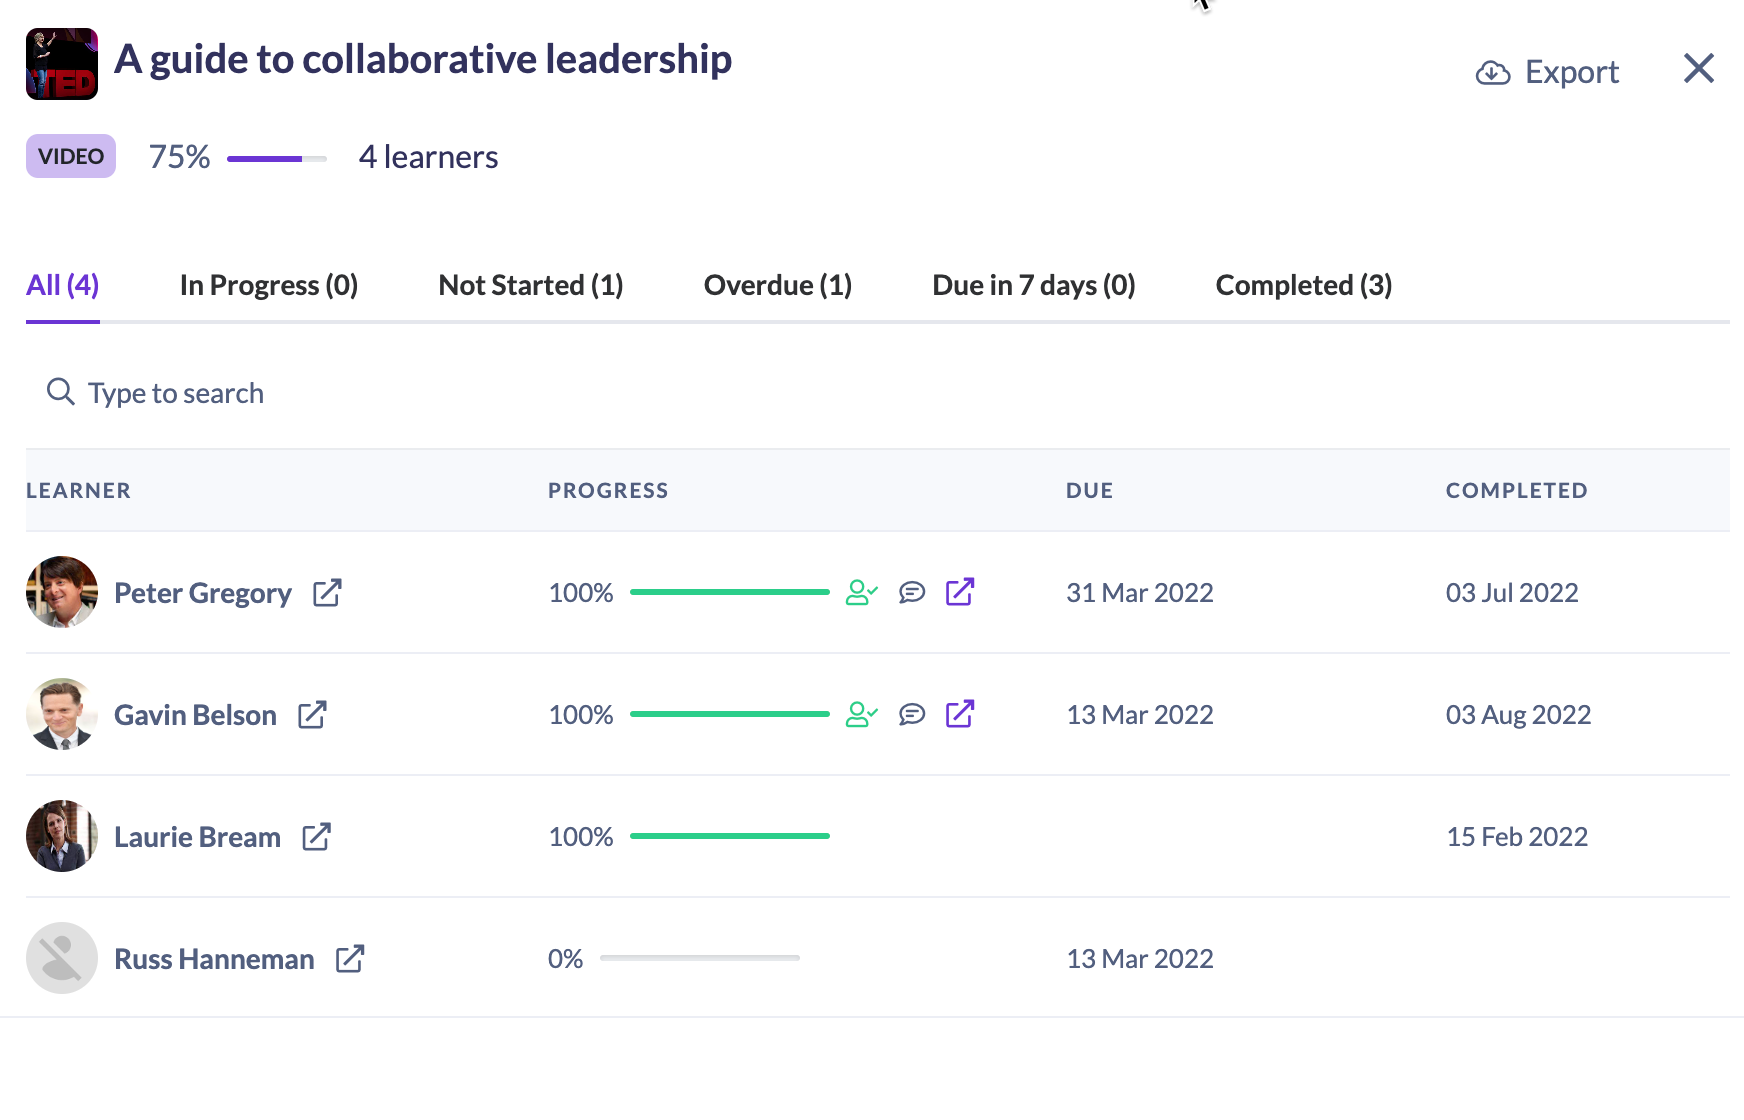
Task: Click Gavin Belson's green learner-verified icon
Action: point(861,714)
